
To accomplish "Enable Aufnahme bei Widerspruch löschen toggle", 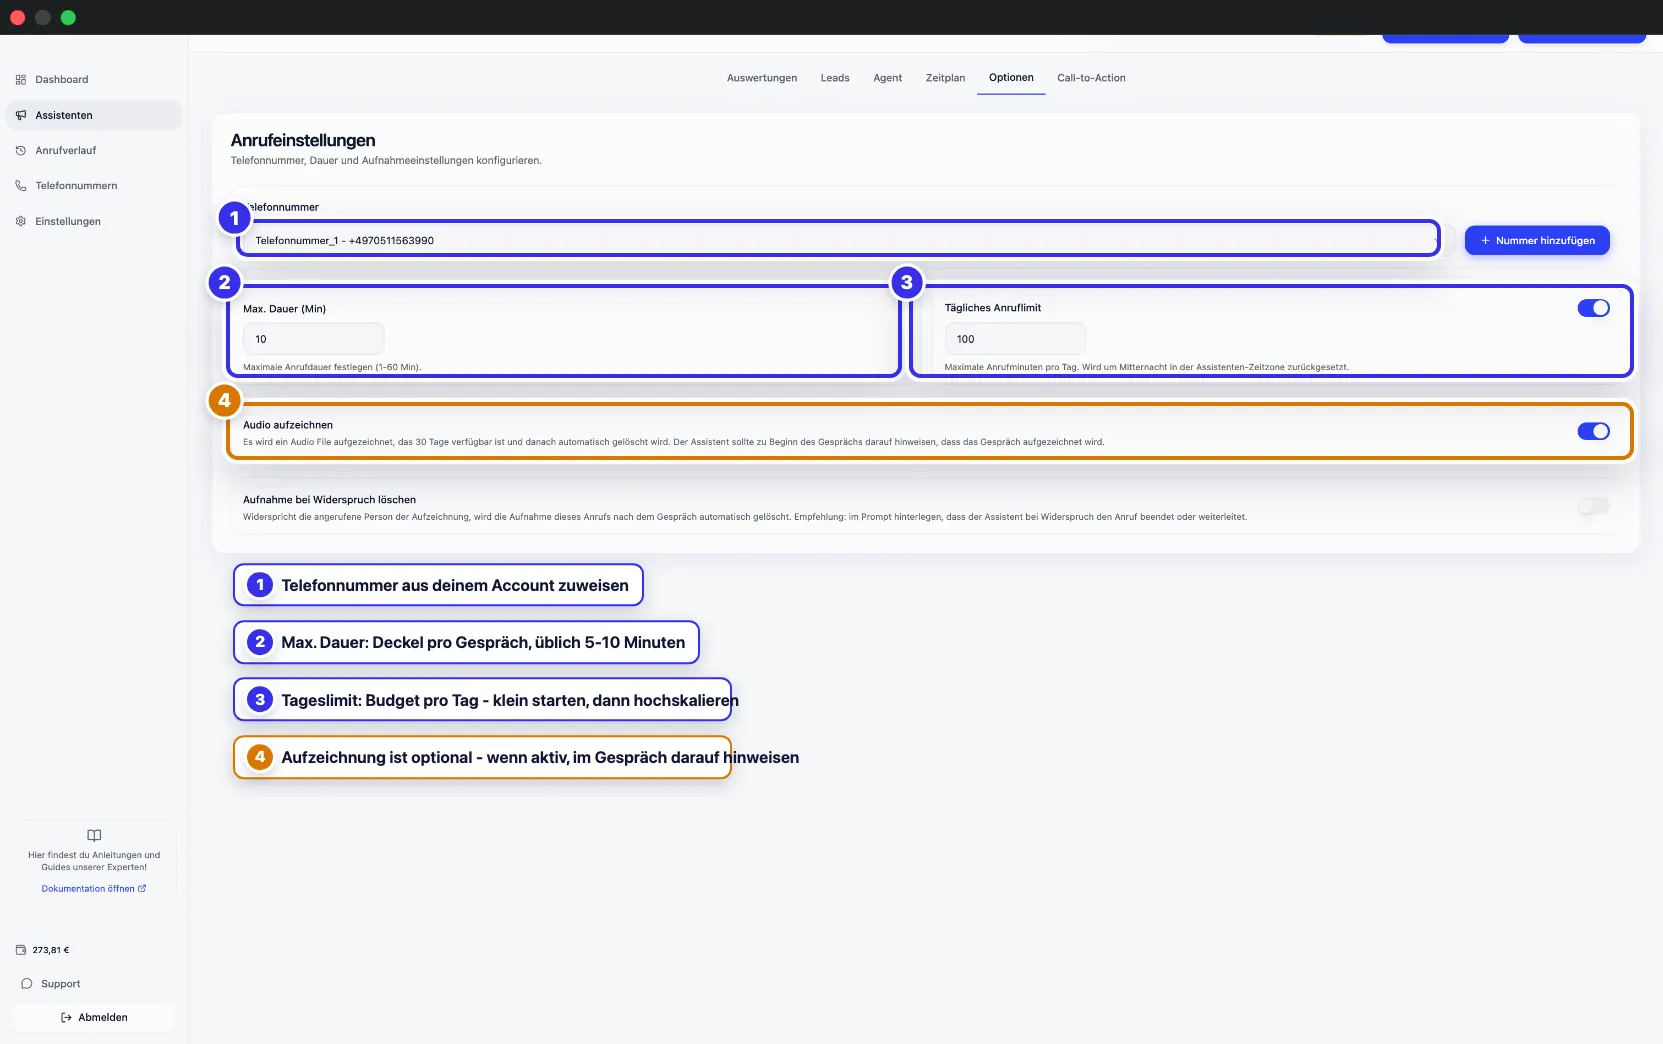I will [1593, 506].
